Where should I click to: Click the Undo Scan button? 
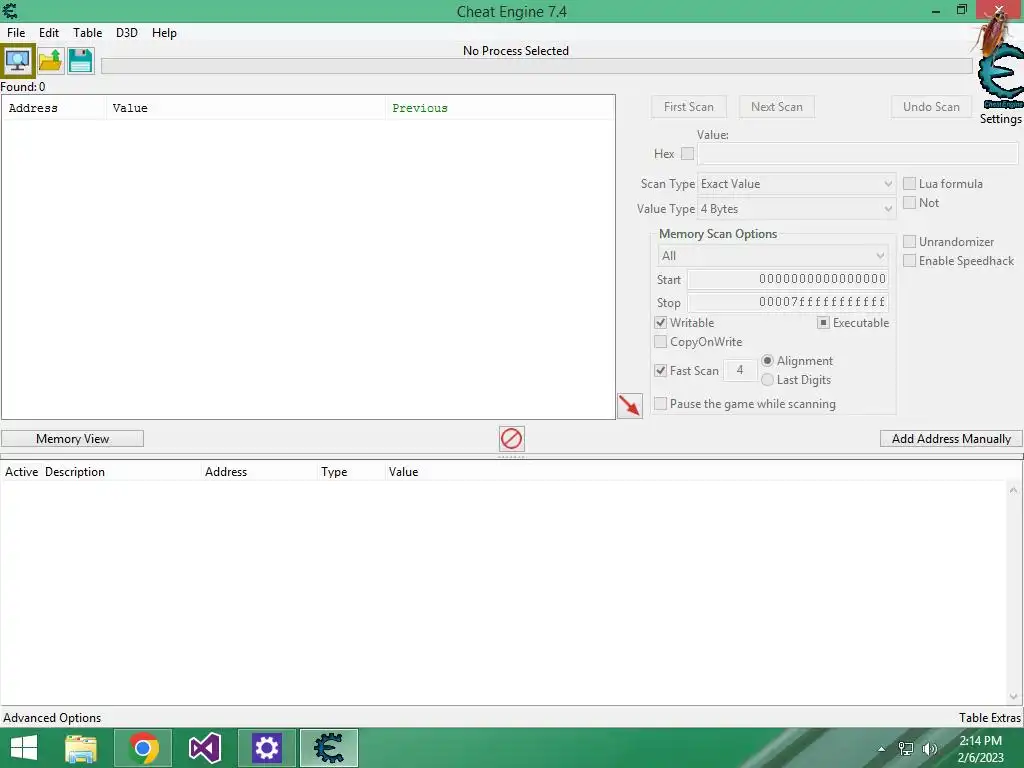931,106
